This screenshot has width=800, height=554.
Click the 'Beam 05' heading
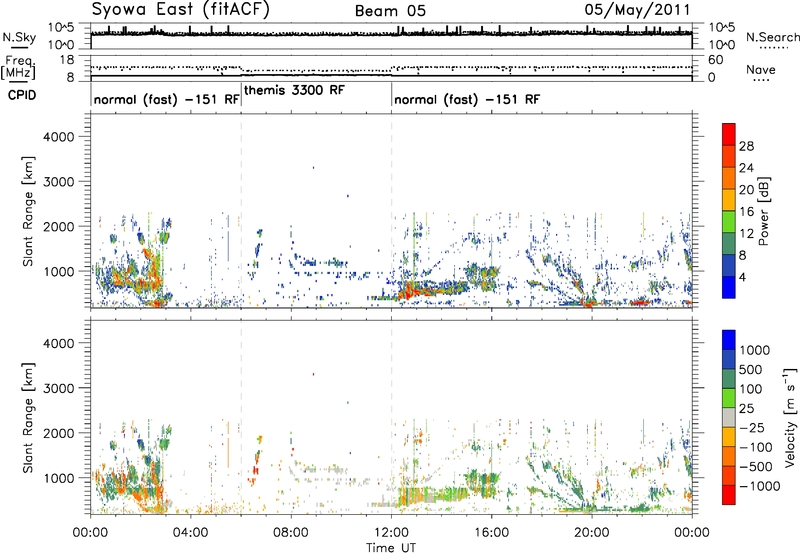coord(390,11)
